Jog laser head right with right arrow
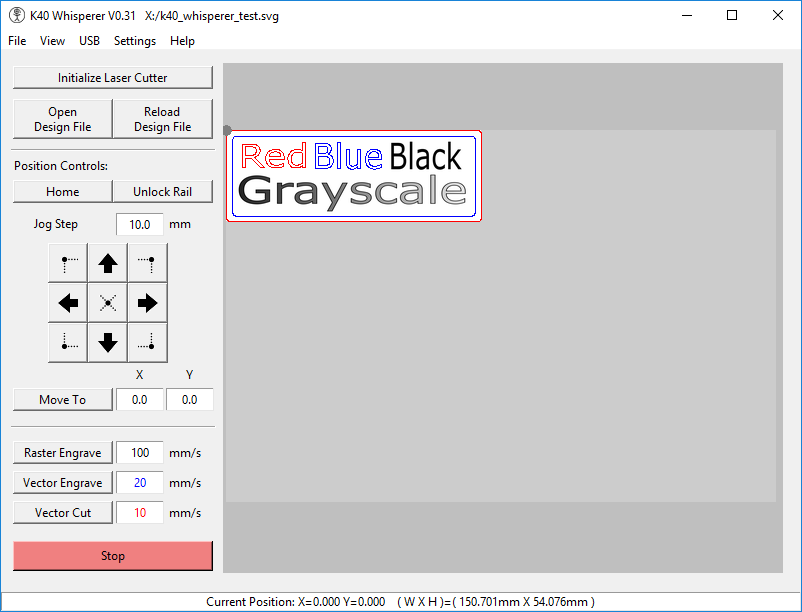Image resolution: width=802 pixels, height=612 pixels. tap(147, 303)
